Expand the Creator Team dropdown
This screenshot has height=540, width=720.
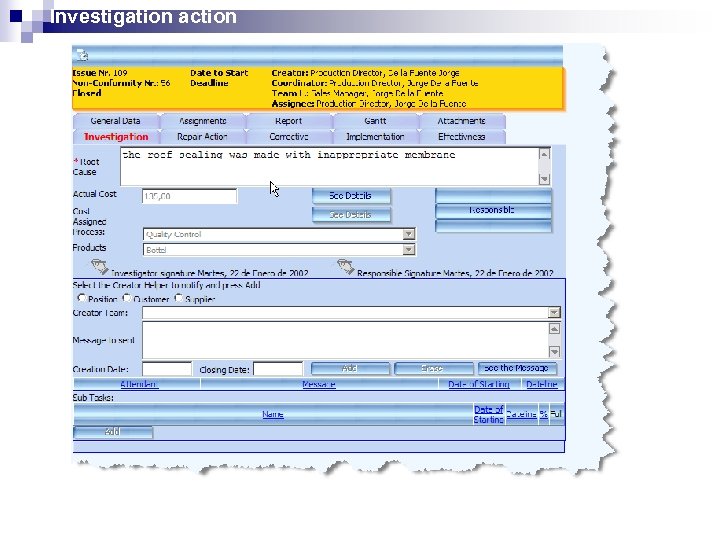[x=554, y=313]
